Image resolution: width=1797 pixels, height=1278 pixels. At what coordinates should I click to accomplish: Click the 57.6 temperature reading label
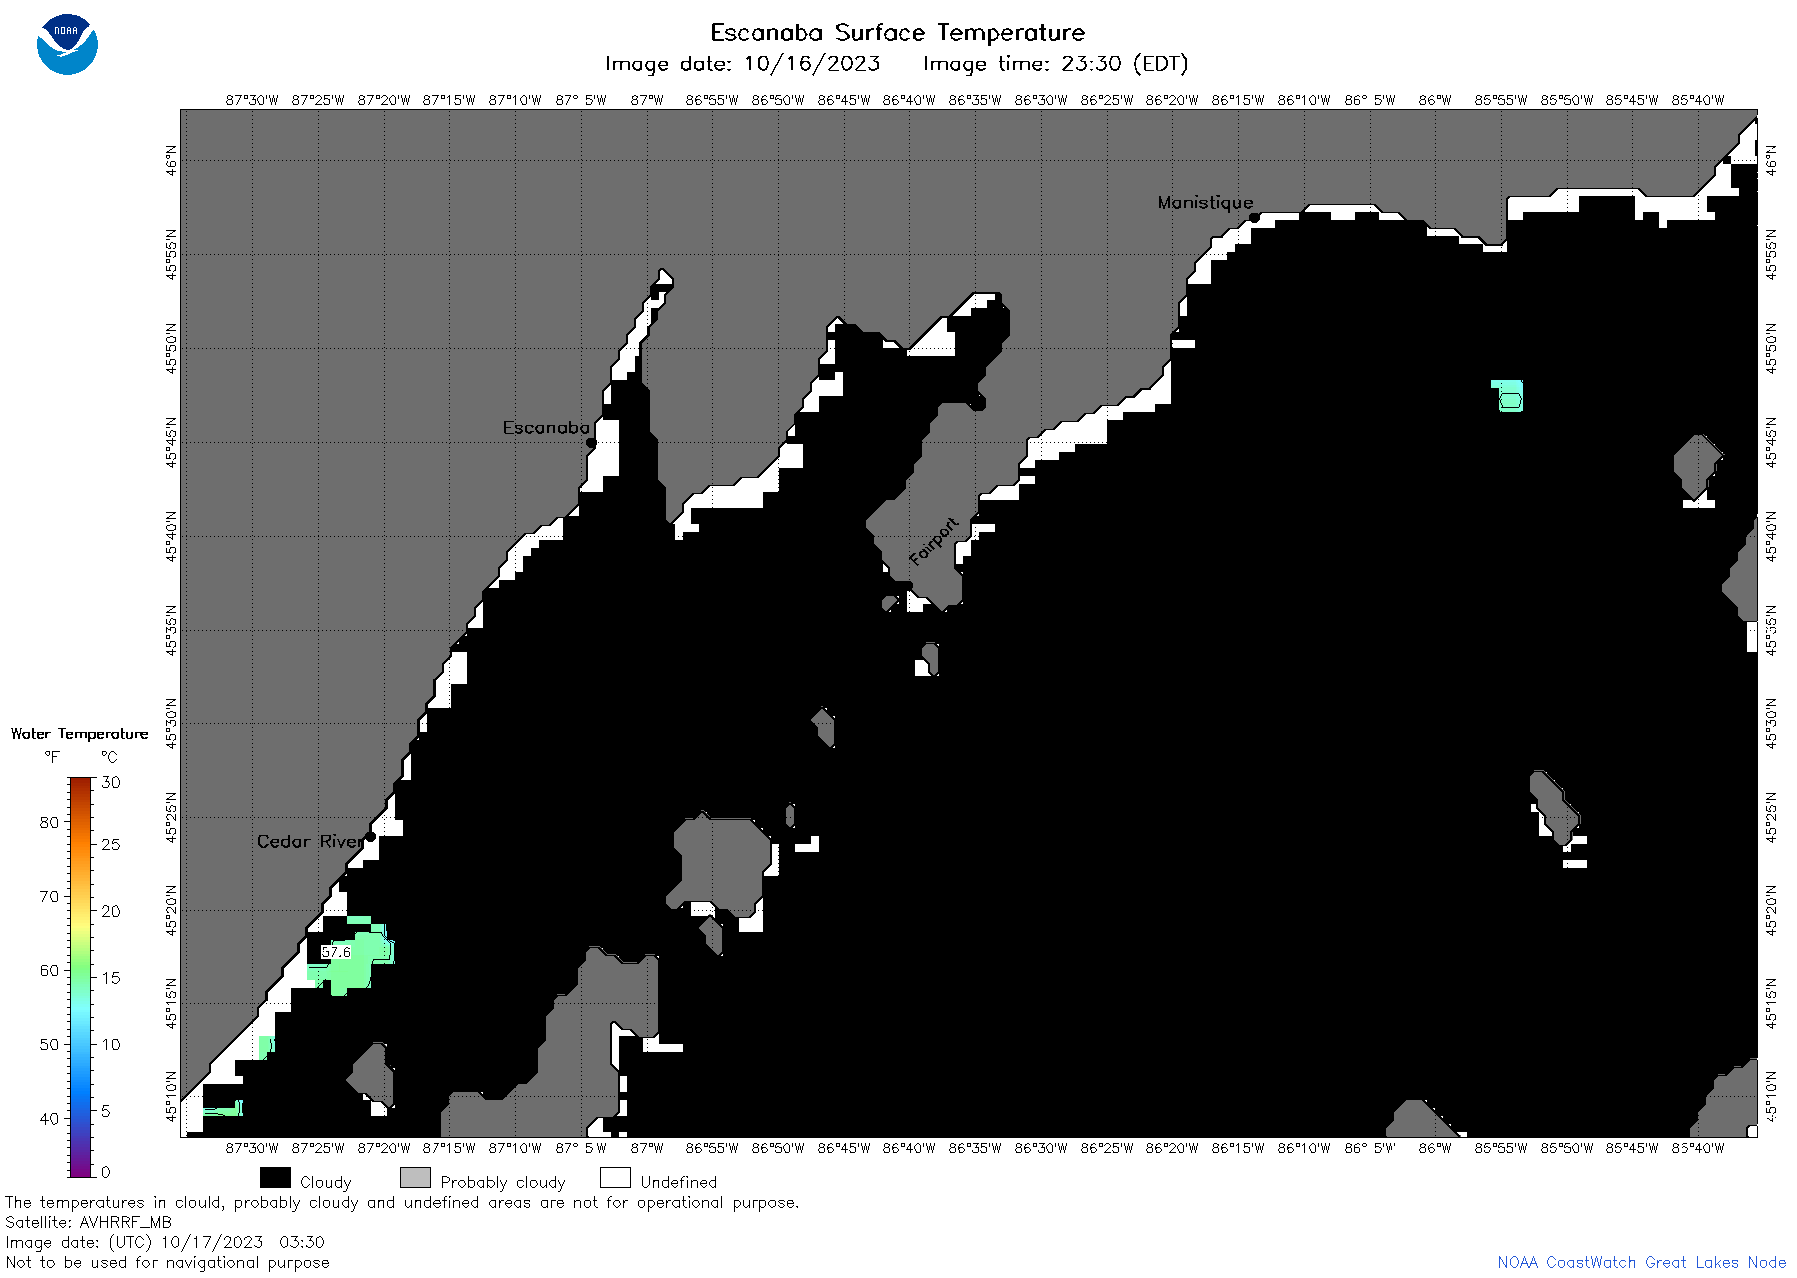[x=336, y=952]
